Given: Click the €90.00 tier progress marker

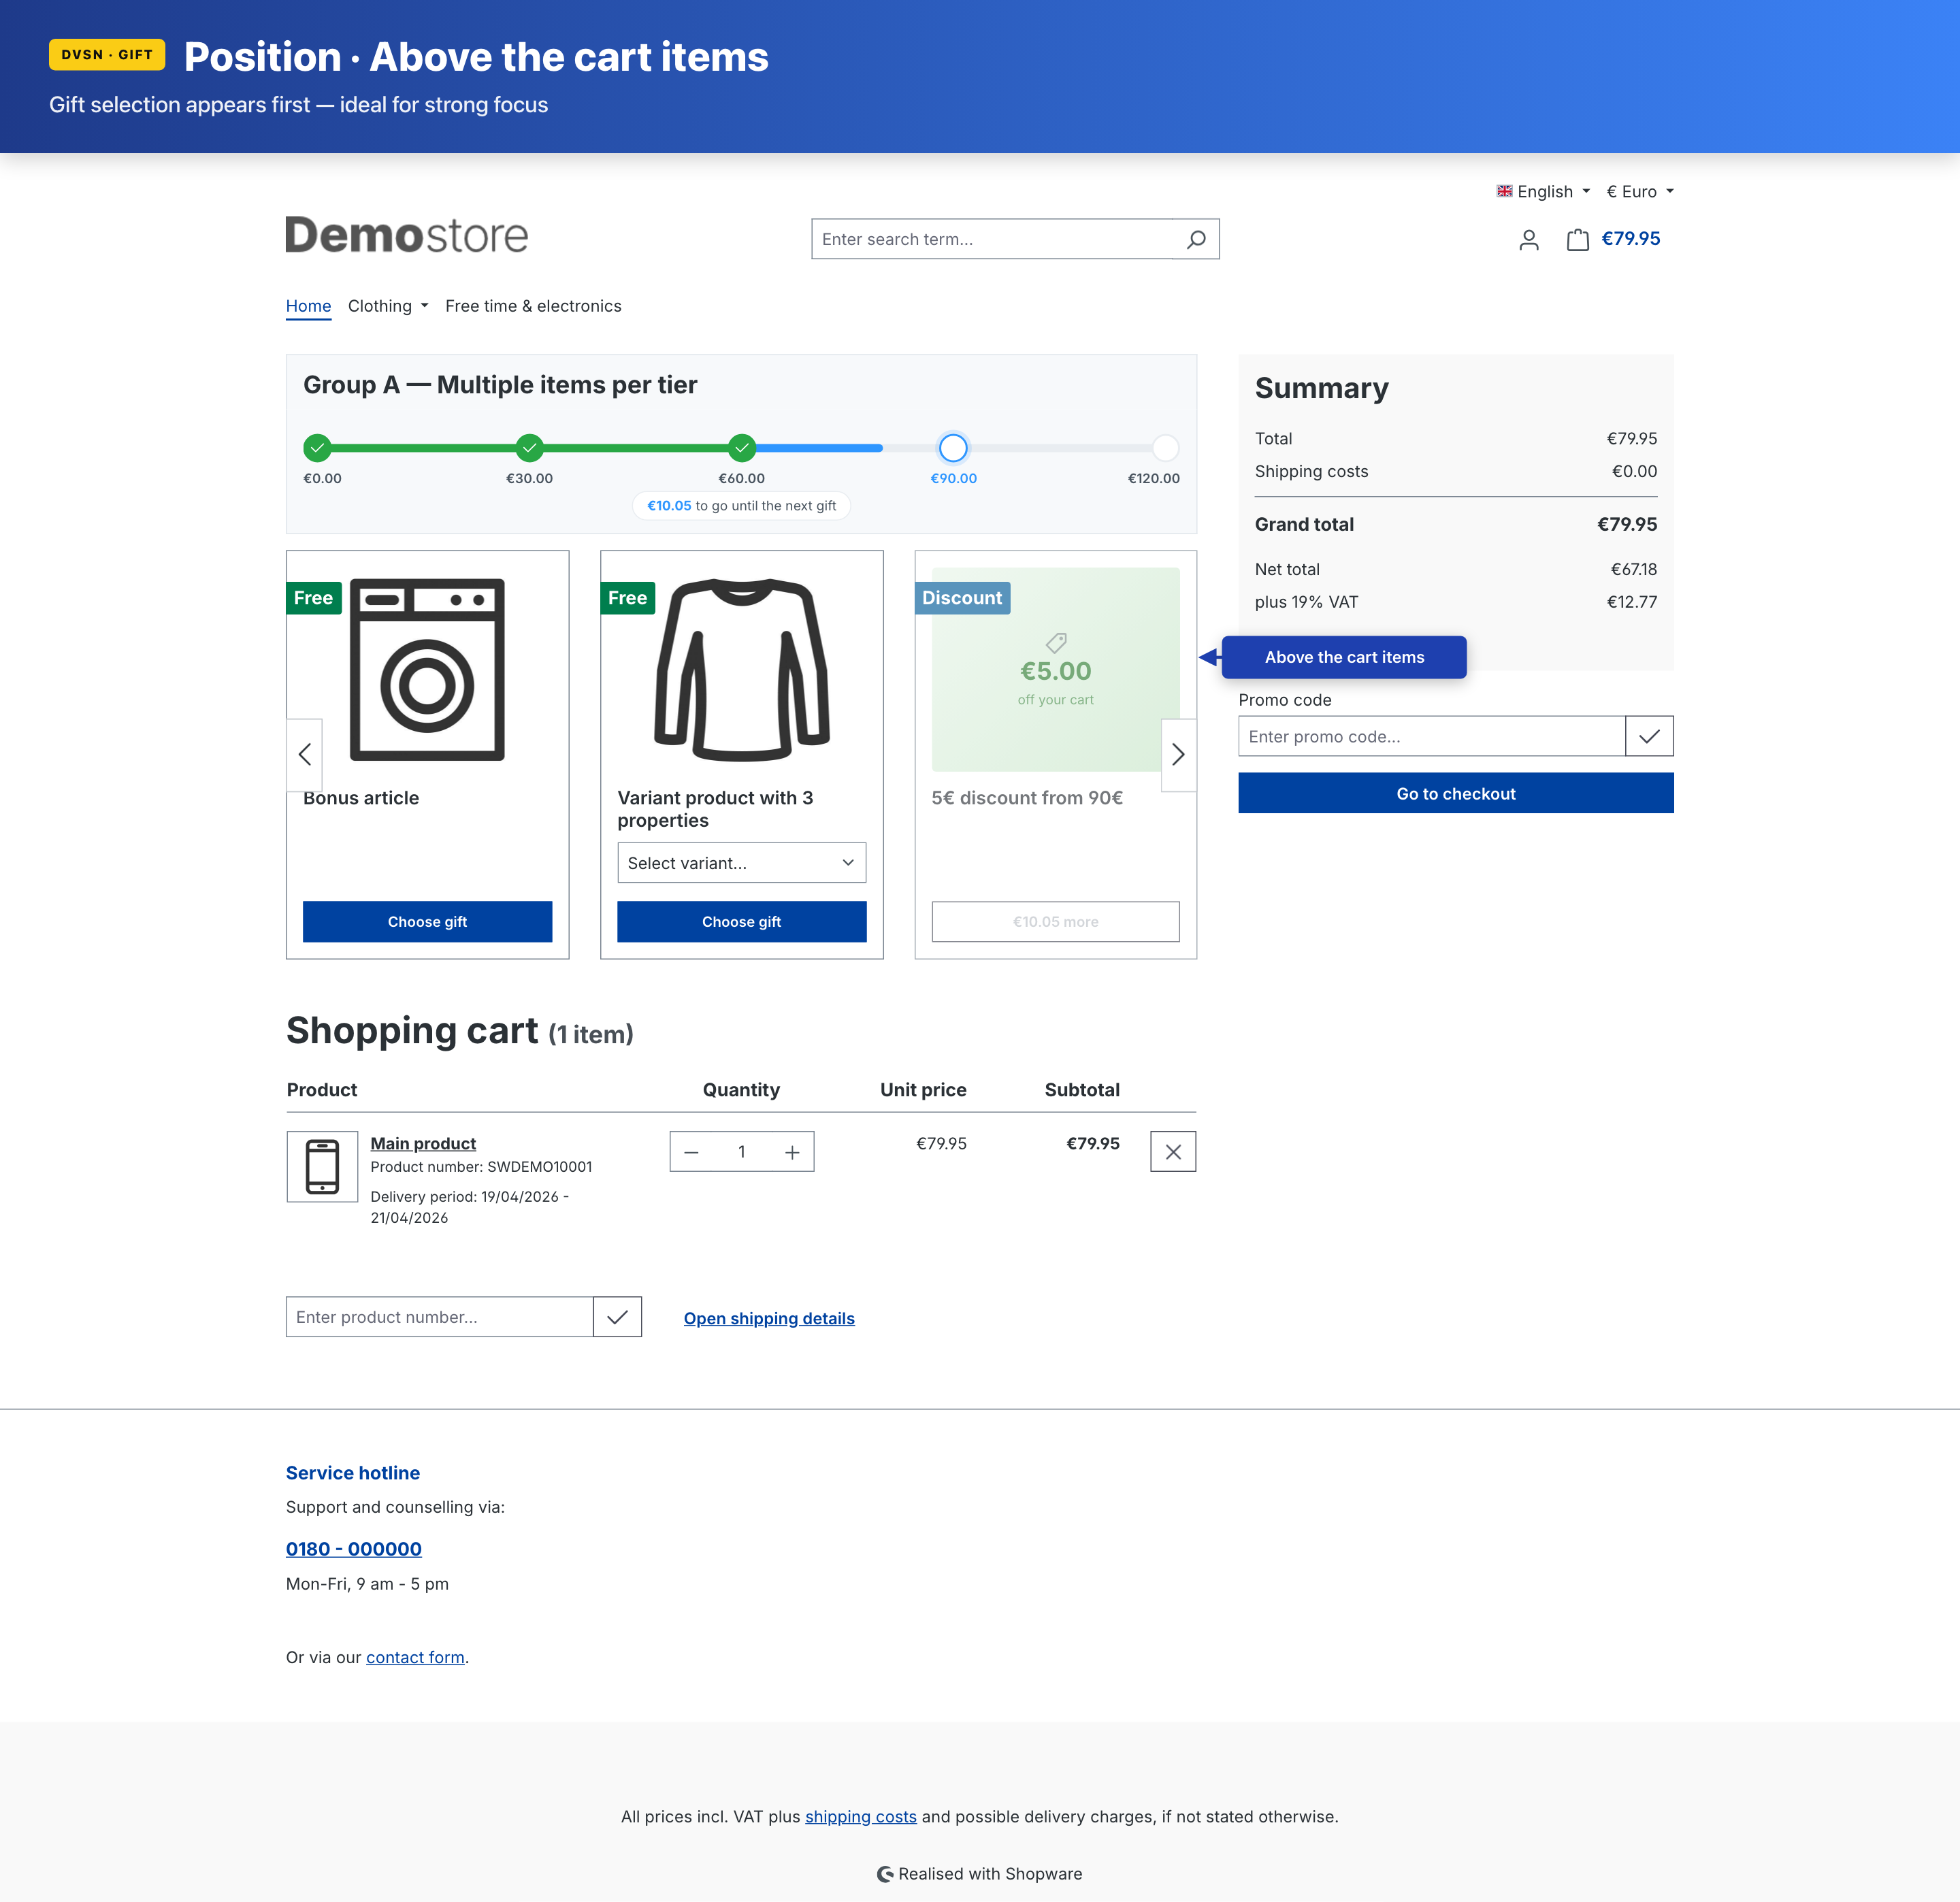Looking at the screenshot, I should click(953, 448).
